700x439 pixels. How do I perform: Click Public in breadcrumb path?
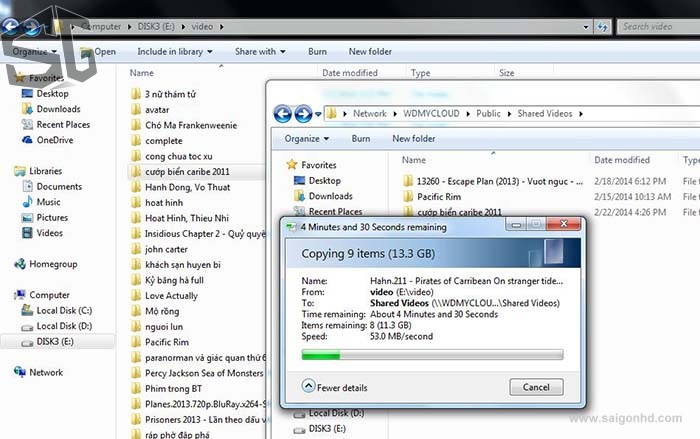[488, 114]
